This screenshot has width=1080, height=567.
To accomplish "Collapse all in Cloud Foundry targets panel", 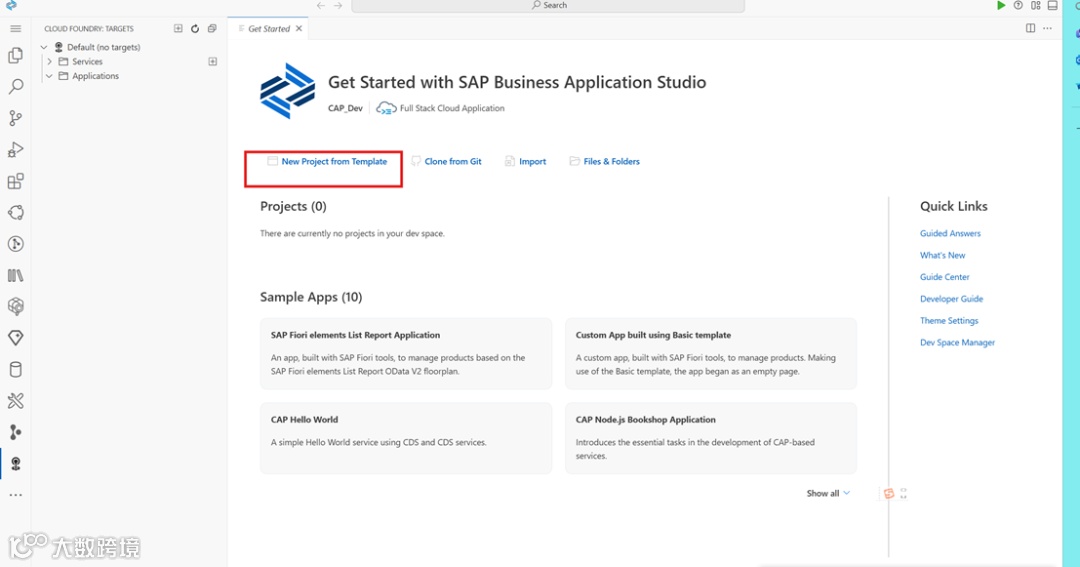I will click(x=212, y=28).
